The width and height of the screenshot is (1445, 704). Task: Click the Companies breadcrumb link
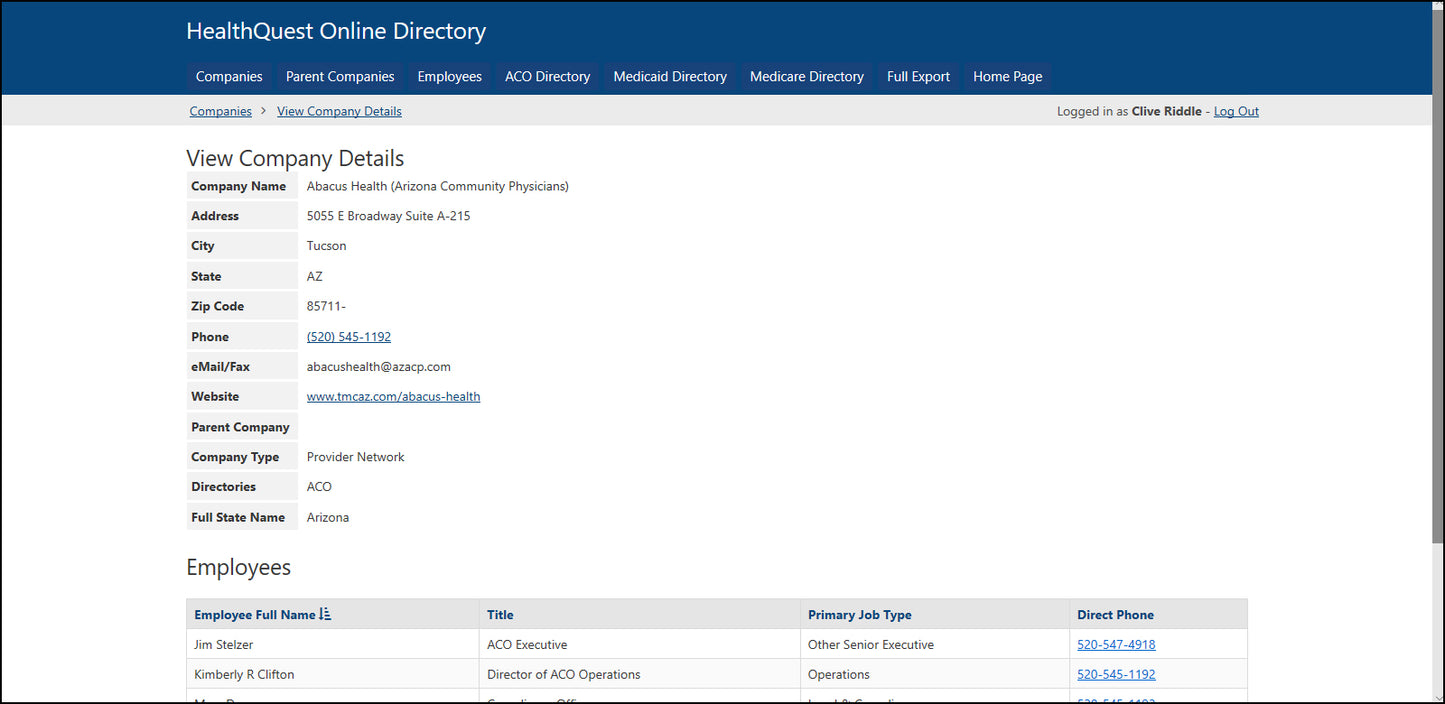[221, 112]
